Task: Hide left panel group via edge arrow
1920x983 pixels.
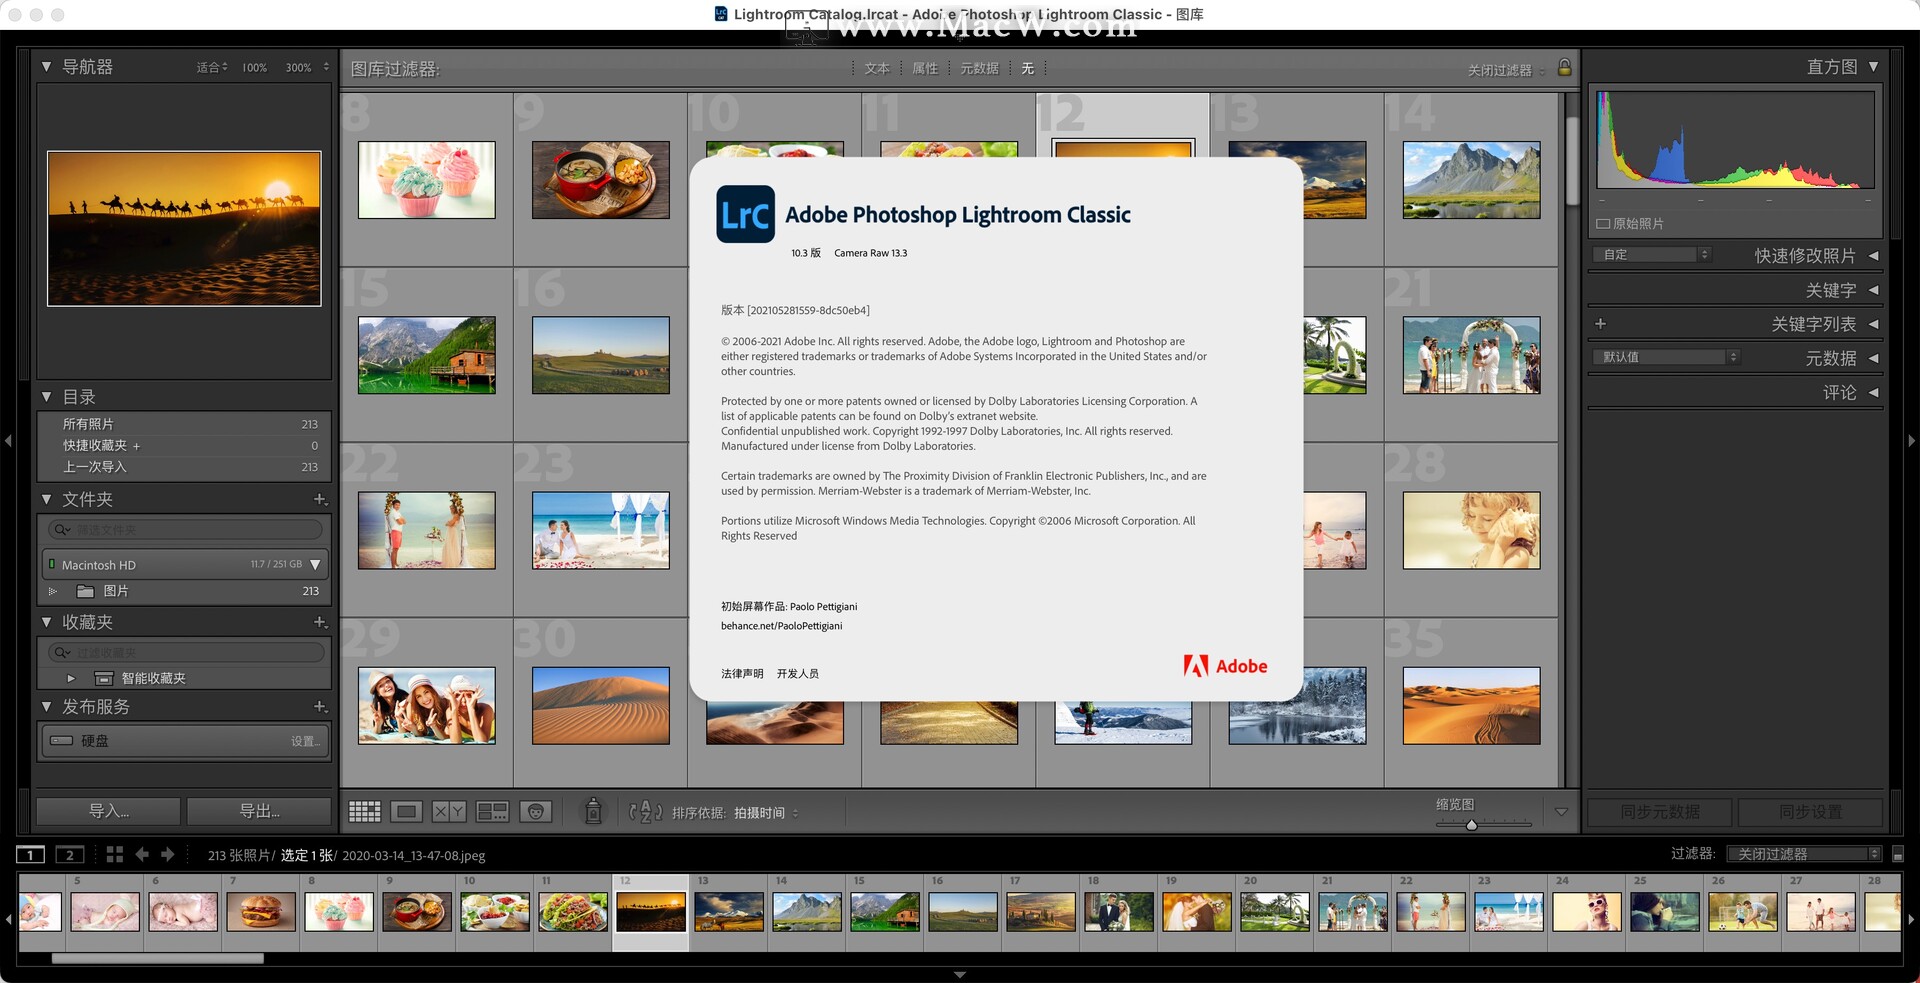Action: (8, 440)
